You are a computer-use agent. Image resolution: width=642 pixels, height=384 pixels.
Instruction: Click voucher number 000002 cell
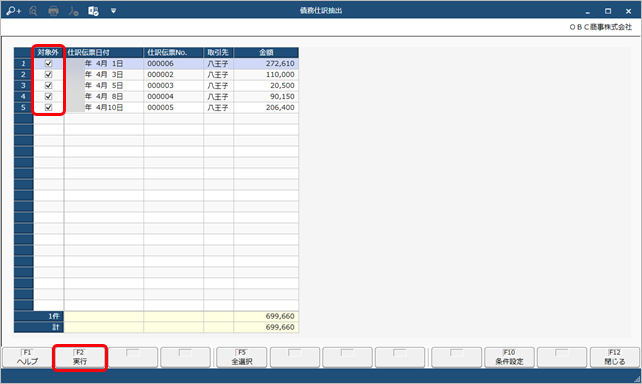click(173, 75)
